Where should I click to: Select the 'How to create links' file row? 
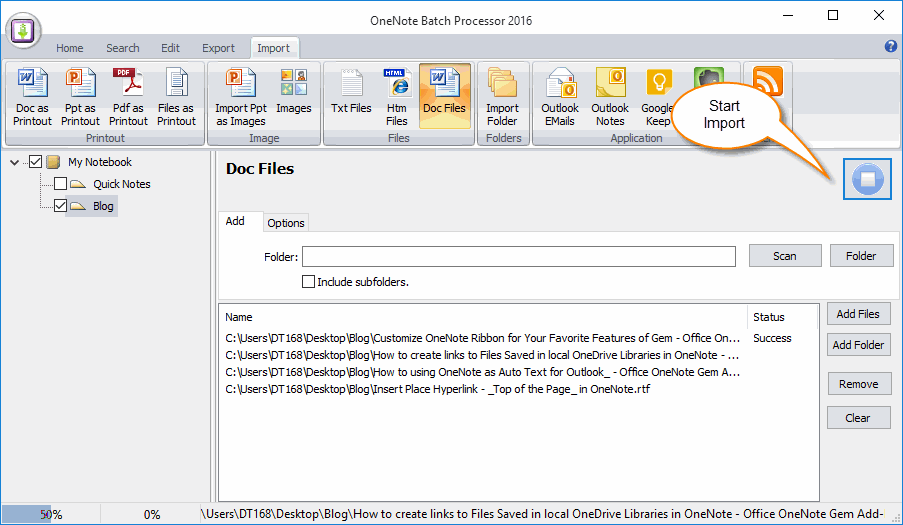518,355
